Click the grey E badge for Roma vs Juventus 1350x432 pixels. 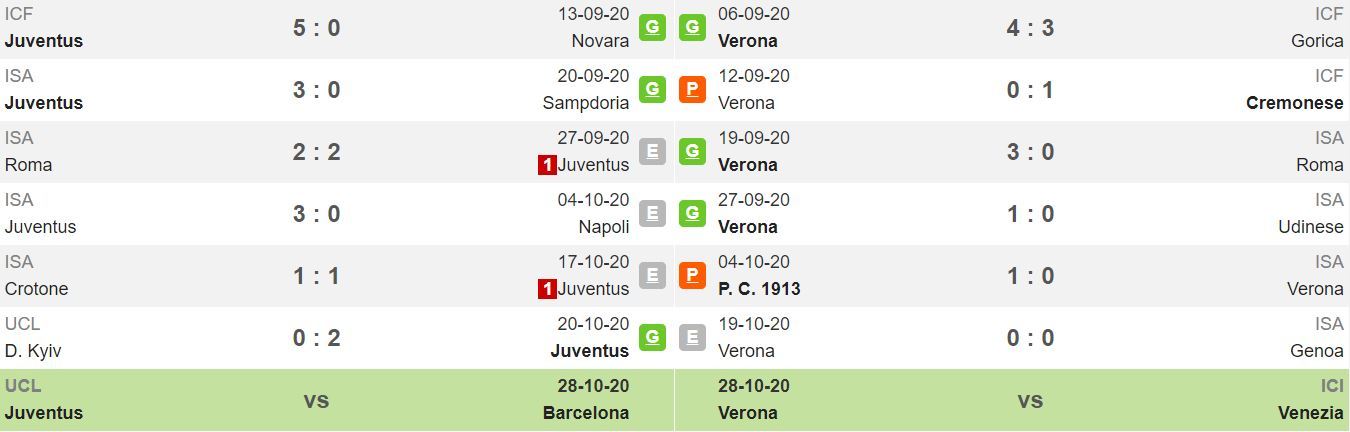(x=652, y=151)
